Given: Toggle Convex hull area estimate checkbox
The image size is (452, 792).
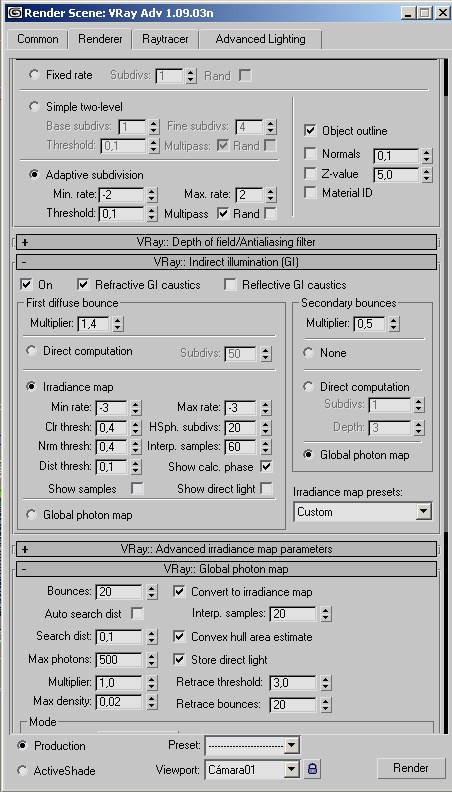Looking at the screenshot, I should coord(179,636).
